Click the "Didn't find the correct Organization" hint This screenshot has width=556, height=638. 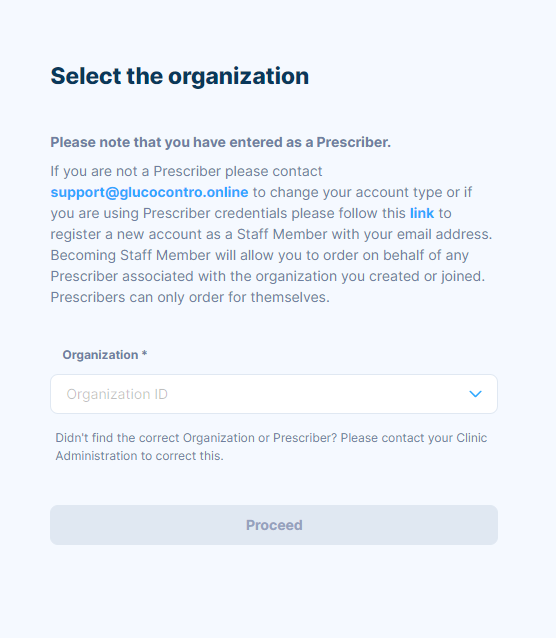pos(271,438)
